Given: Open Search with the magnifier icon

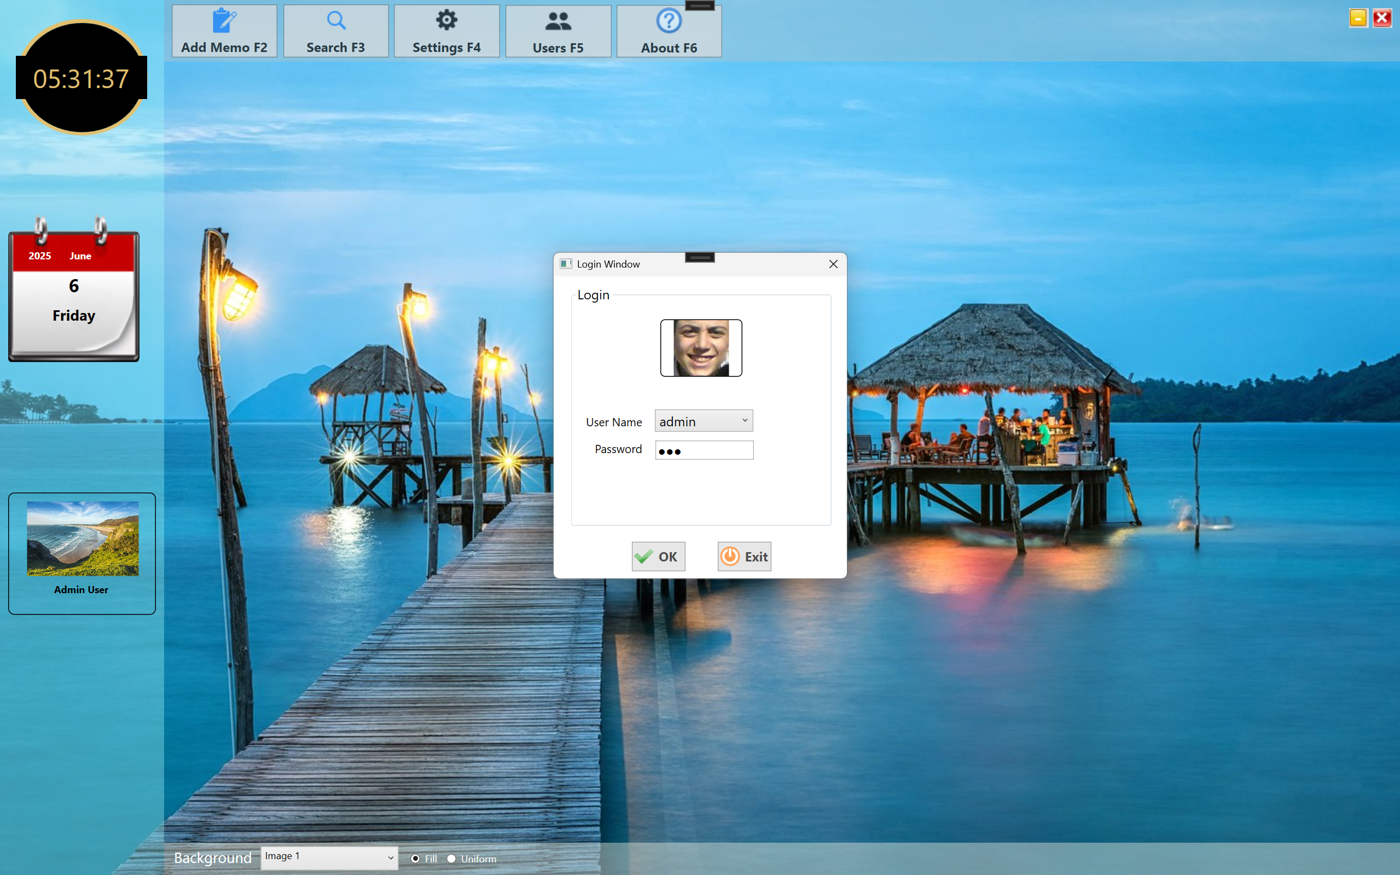Looking at the screenshot, I should pyautogui.click(x=336, y=21).
